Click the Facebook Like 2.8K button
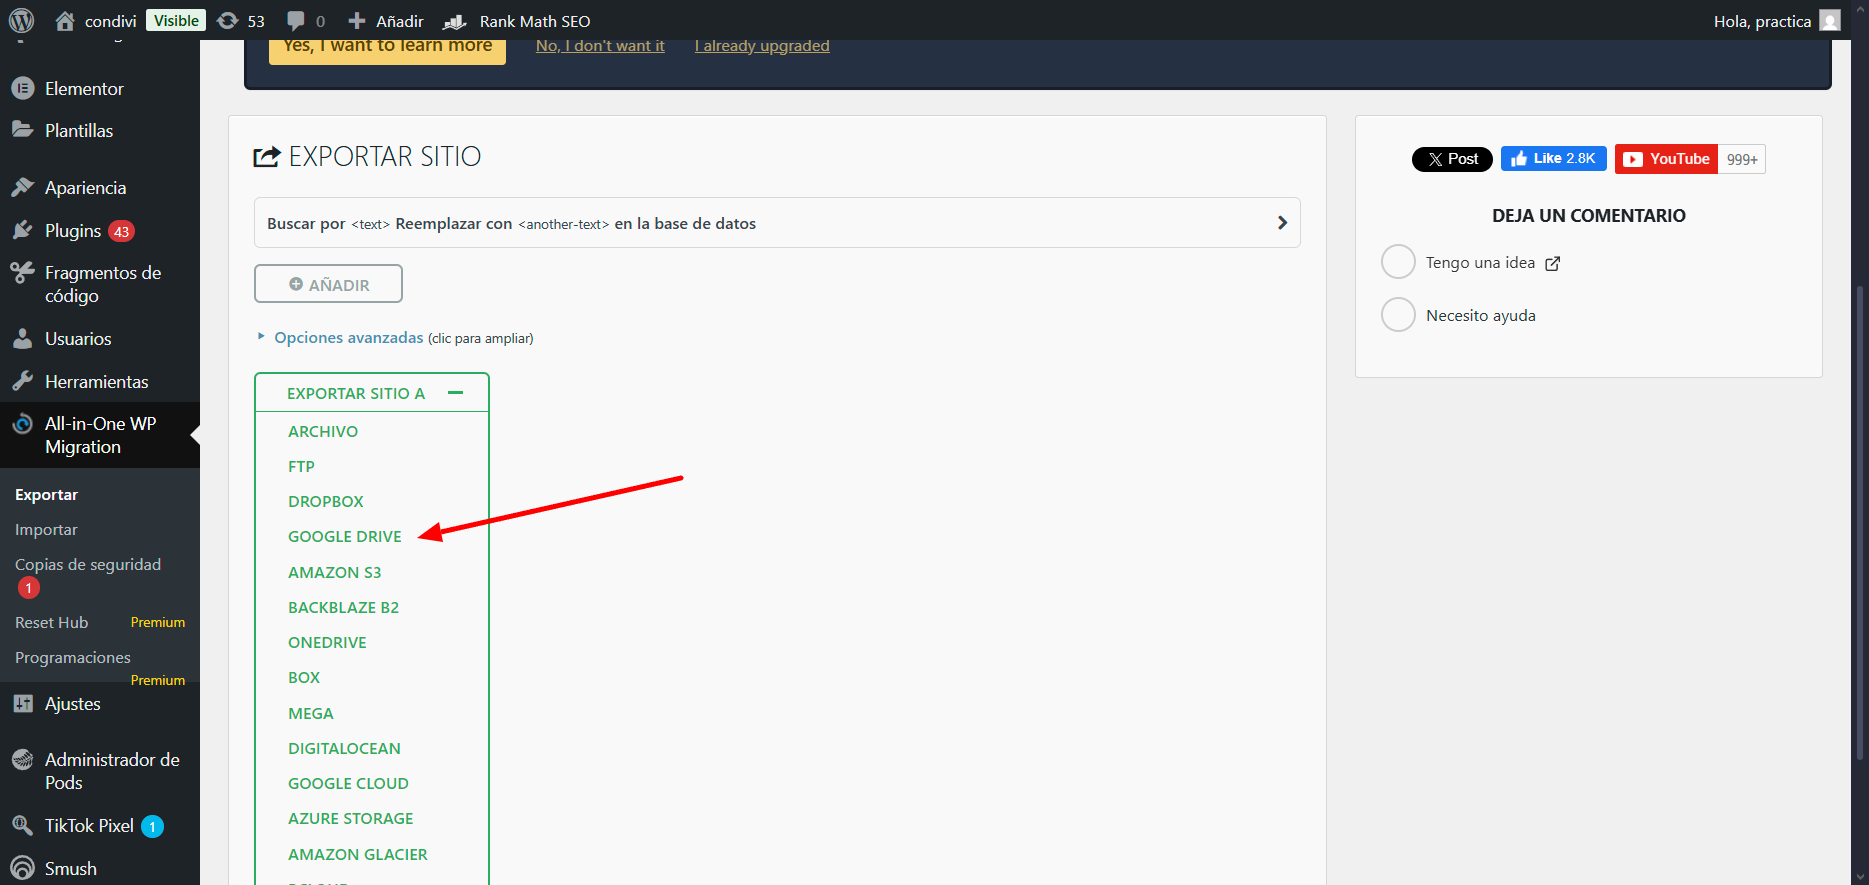 click(1554, 159)
